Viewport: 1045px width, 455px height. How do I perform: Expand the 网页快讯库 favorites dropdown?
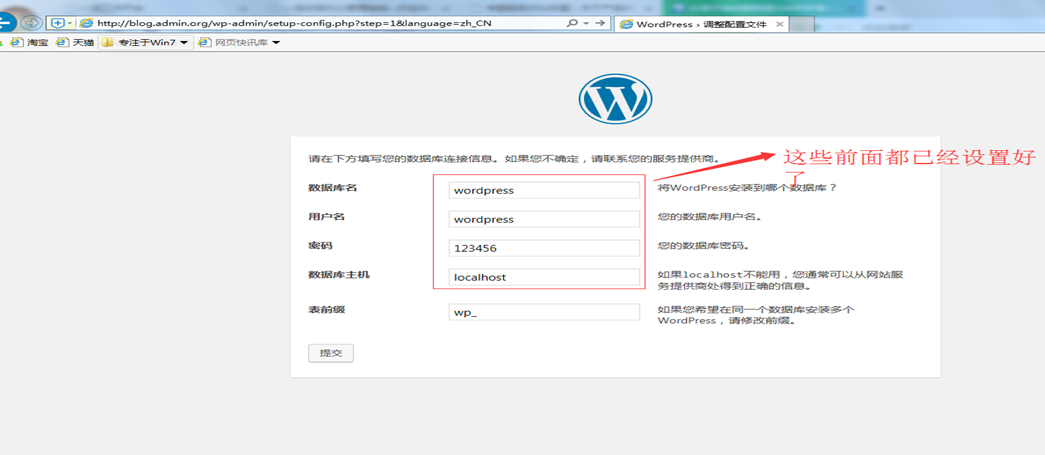(277, 43)
